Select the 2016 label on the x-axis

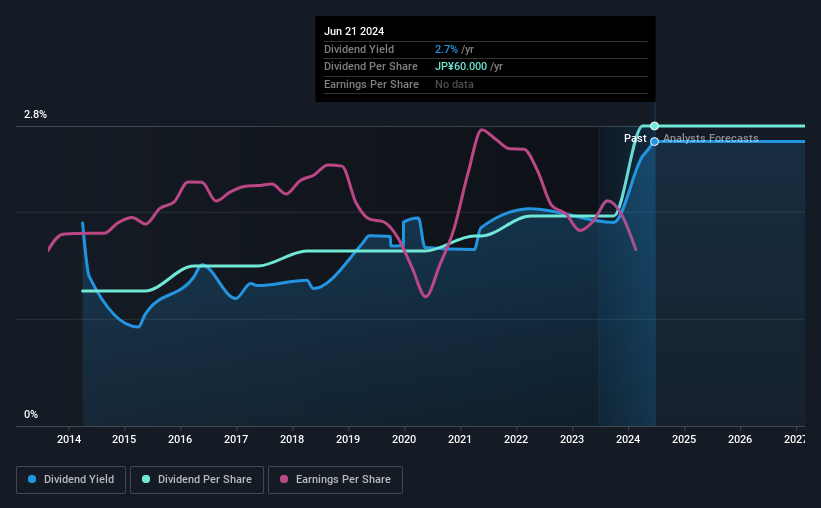180,439
